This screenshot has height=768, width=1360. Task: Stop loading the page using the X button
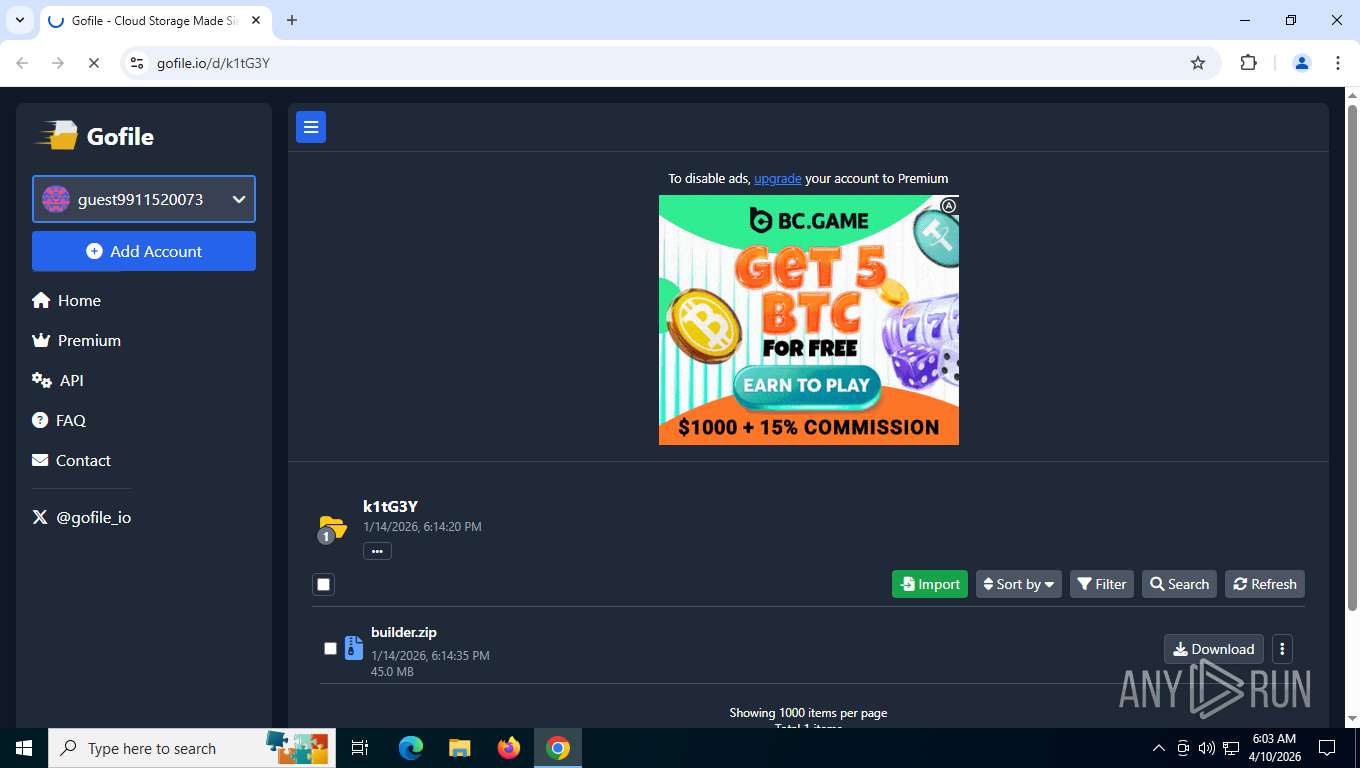tap(93, 63)
